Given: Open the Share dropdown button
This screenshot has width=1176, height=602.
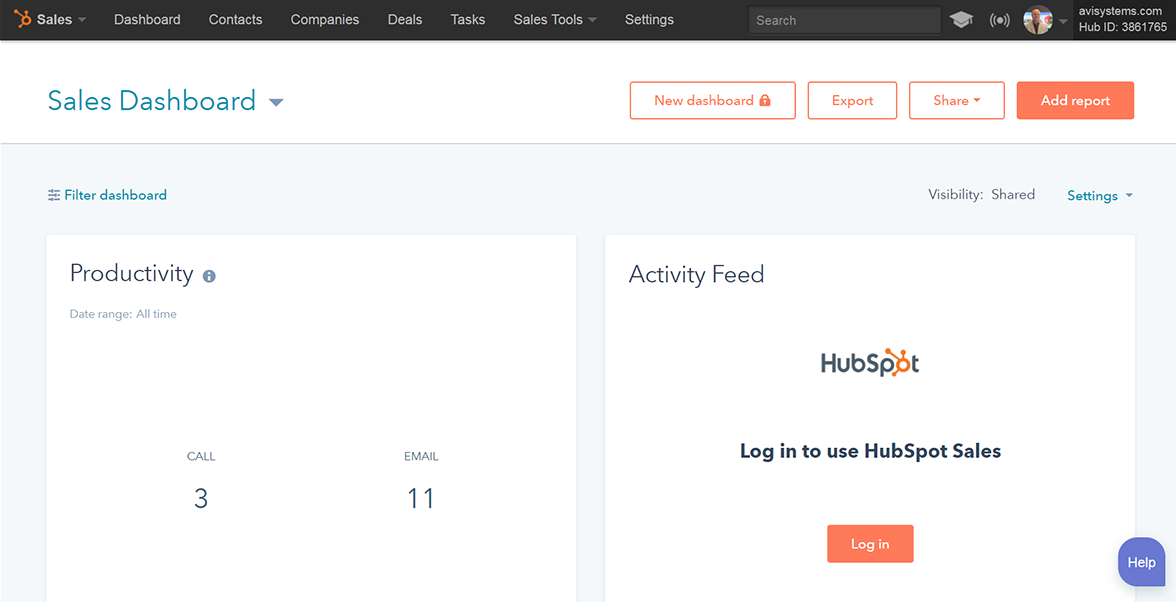Looking at the screenshot, I should (x=956, y=100).
